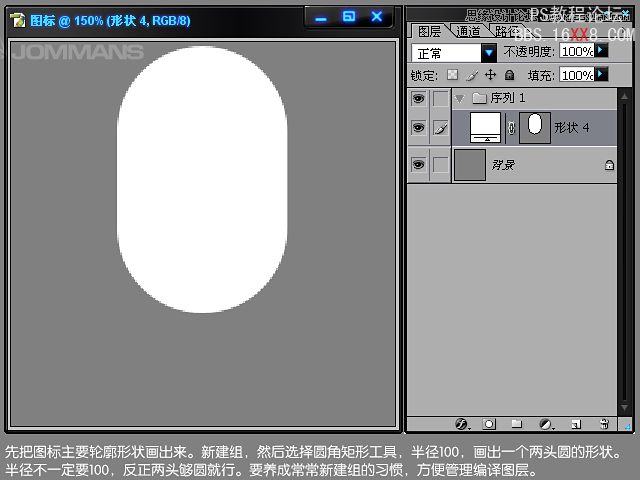The image size is (640, 480).
Task: Open the 填充 fill slider arrow
Action: point(601,74)
